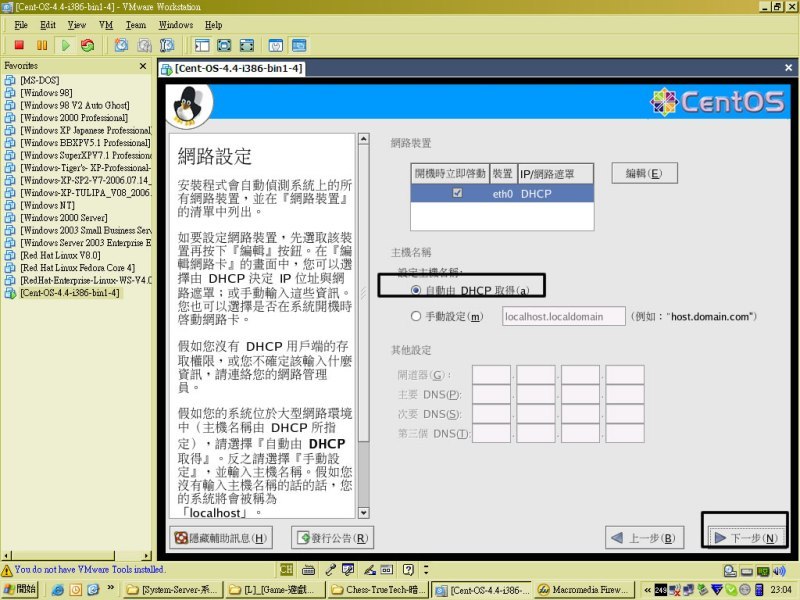Click the 下一步(N) next button
This screenshot has height=600, width=800.
745,538
